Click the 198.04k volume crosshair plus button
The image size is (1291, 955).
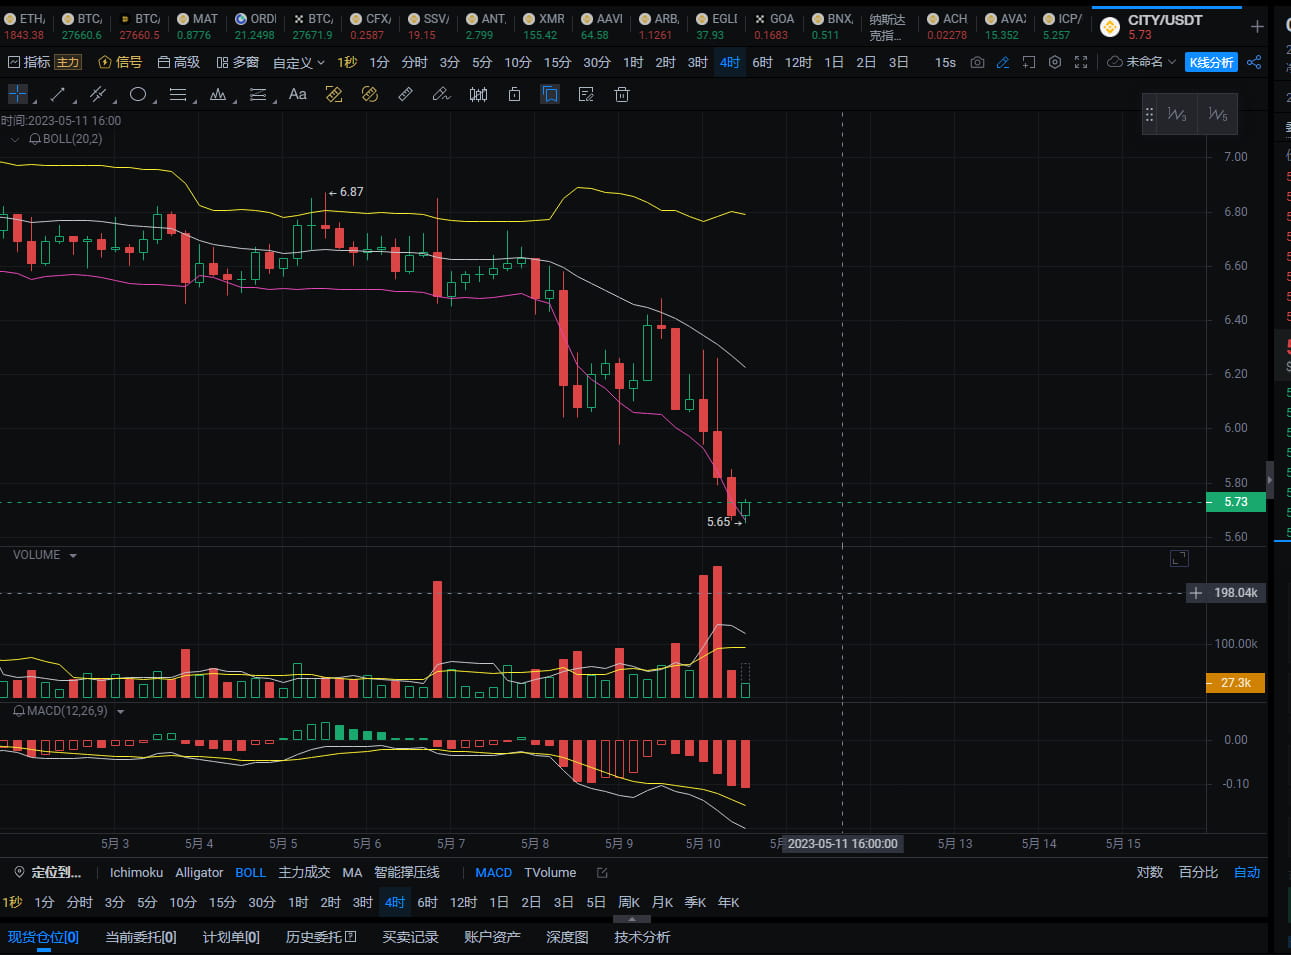[x=1196, y=593]
